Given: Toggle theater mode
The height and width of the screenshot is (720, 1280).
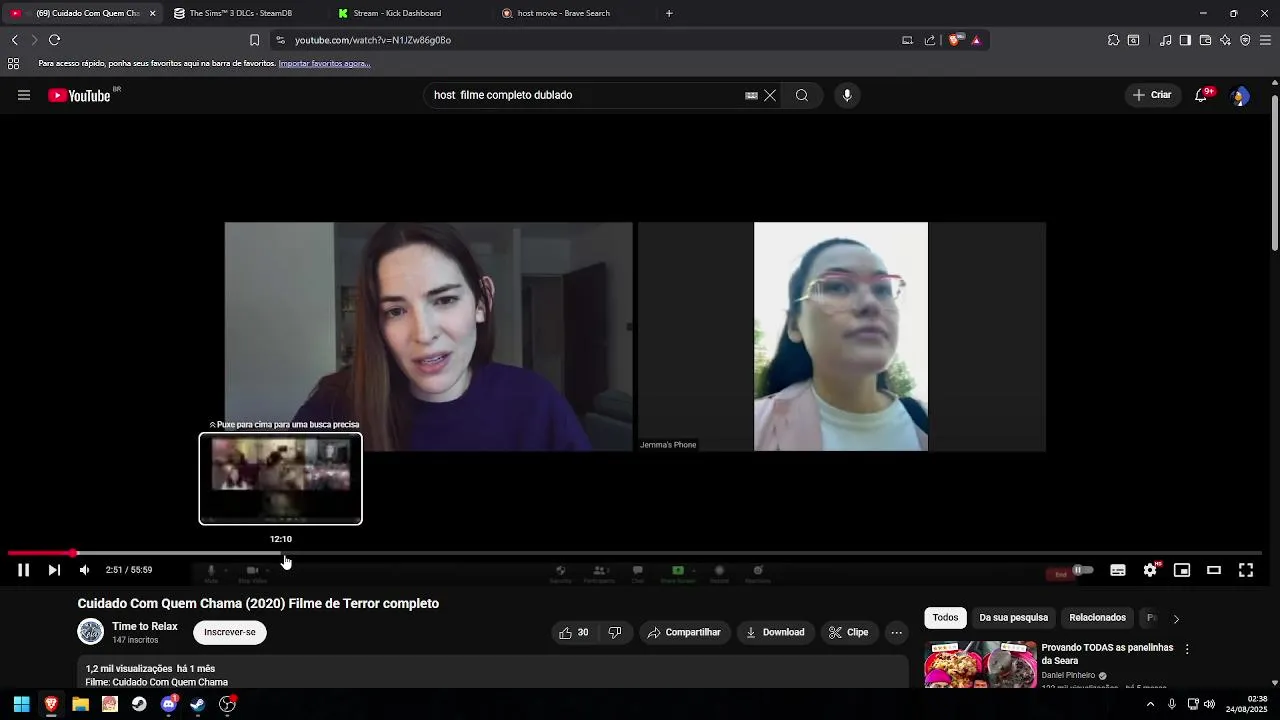Looking at the screenshot, I should (x=1214, y=570).
